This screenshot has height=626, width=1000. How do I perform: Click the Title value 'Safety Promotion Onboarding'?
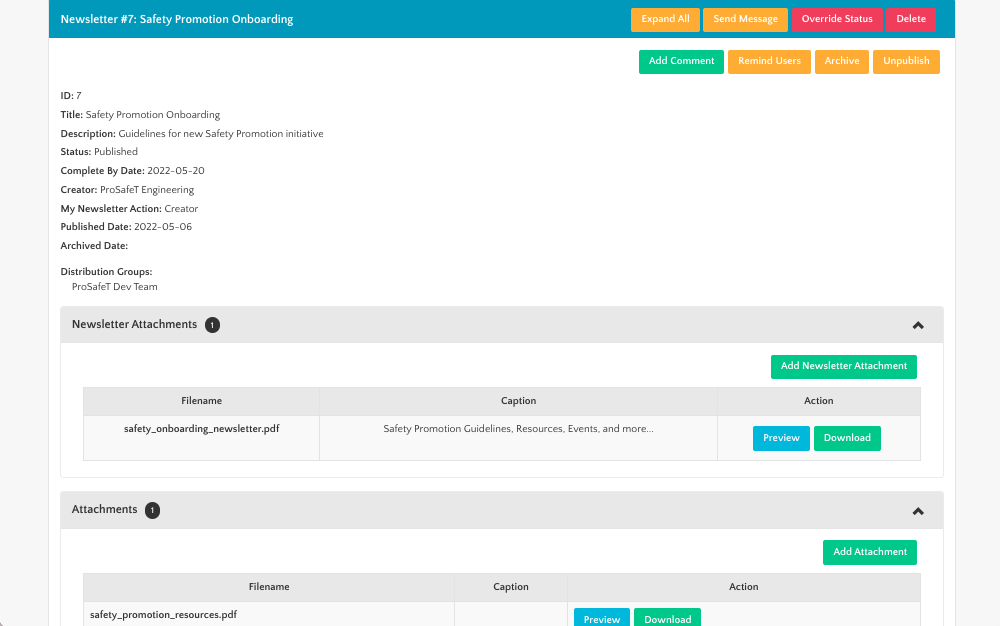(x=153, y=115)
